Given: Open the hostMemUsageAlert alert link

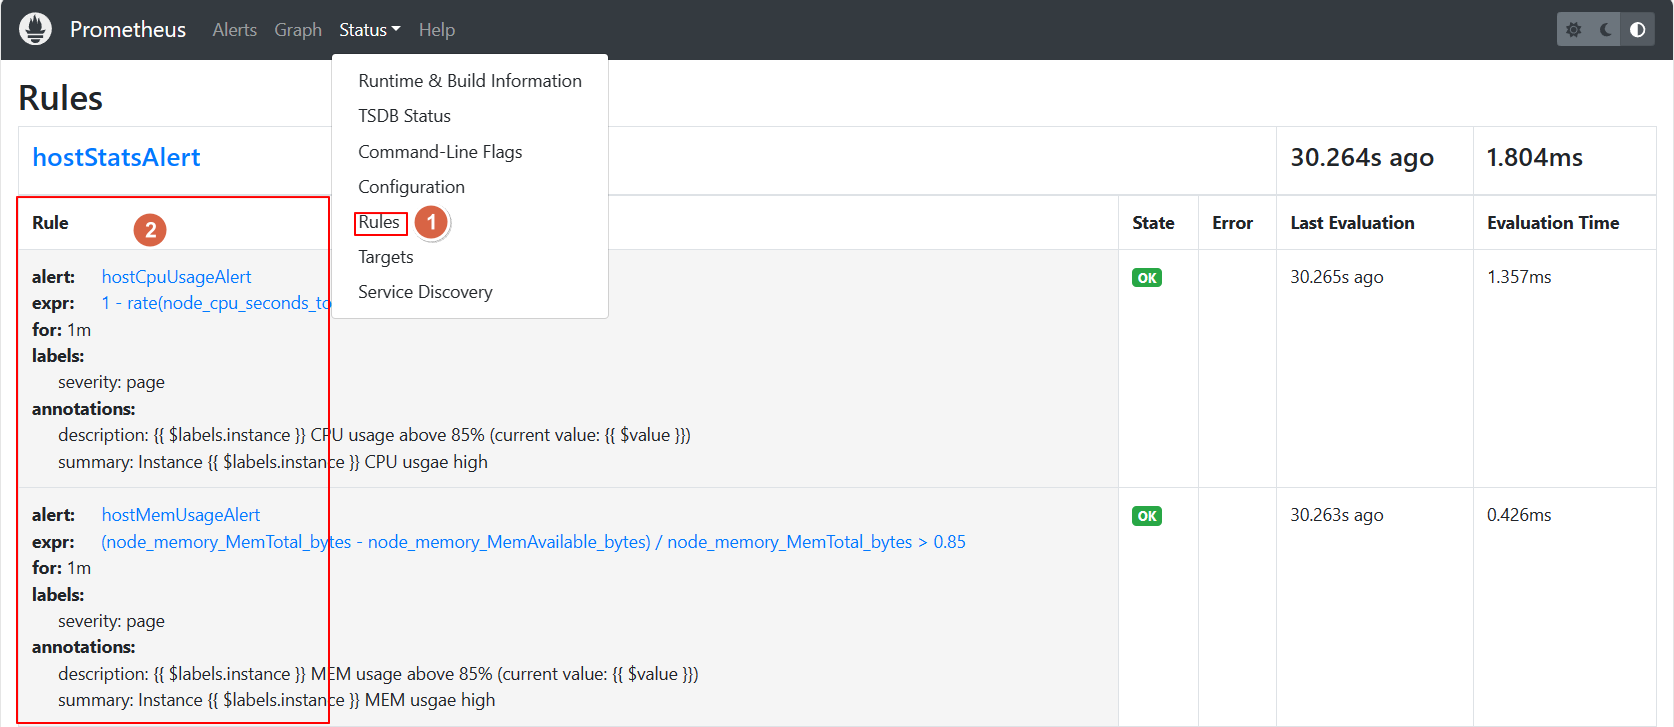Looking at the screenshot, I should tap(181, 515).
